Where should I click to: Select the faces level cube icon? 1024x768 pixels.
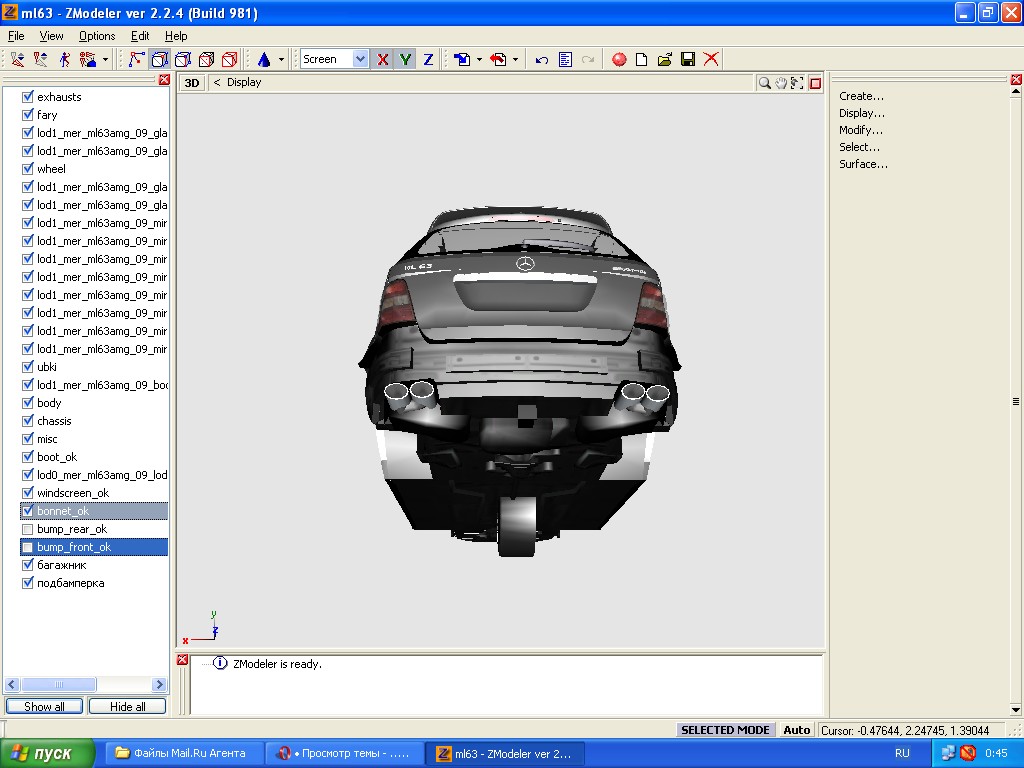pyautogui.click(x=183, y=59)
